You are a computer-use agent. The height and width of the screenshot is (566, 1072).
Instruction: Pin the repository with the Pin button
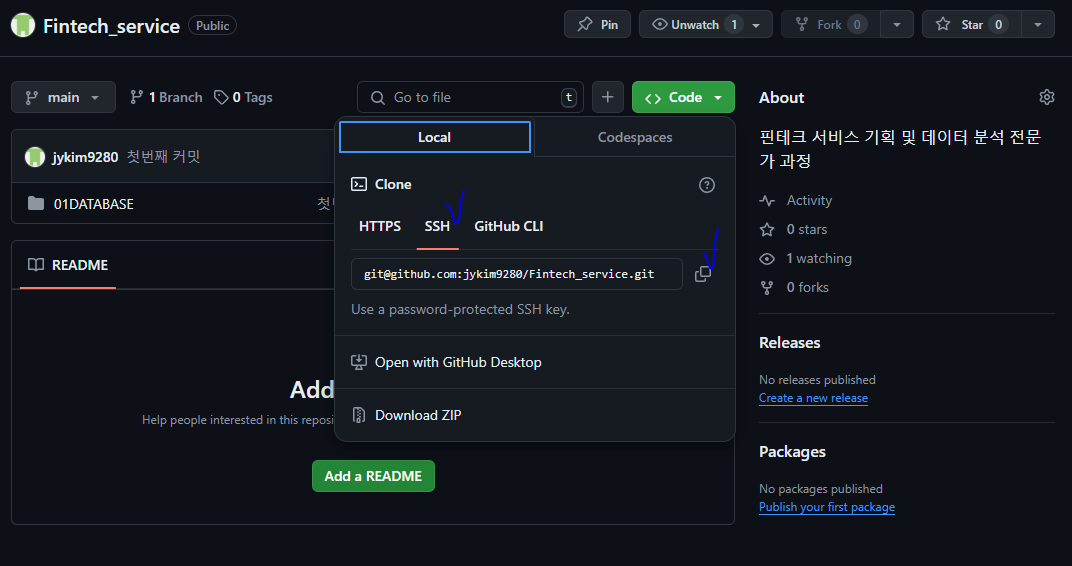pyautogui.click(x=597, y=25)
